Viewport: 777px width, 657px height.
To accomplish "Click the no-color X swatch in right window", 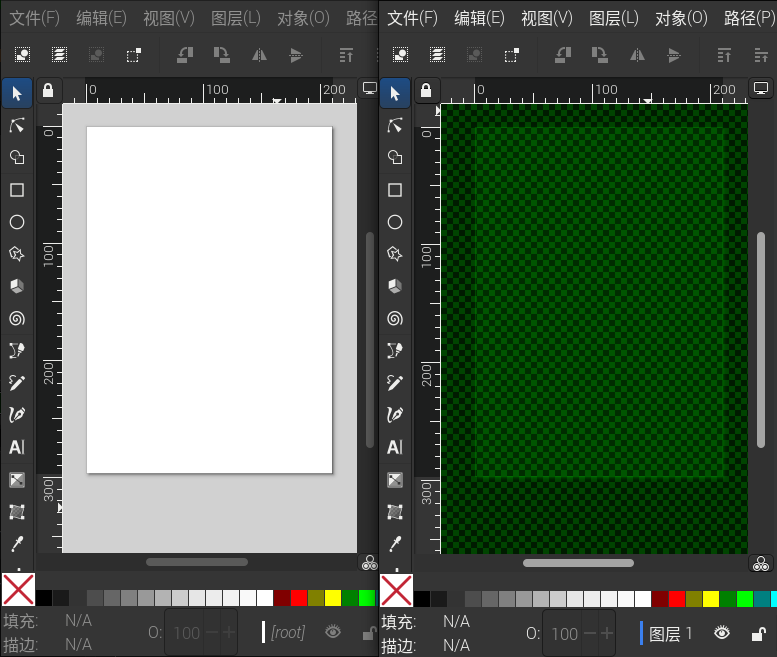I will pyautogui.click(x=396, y=590).
